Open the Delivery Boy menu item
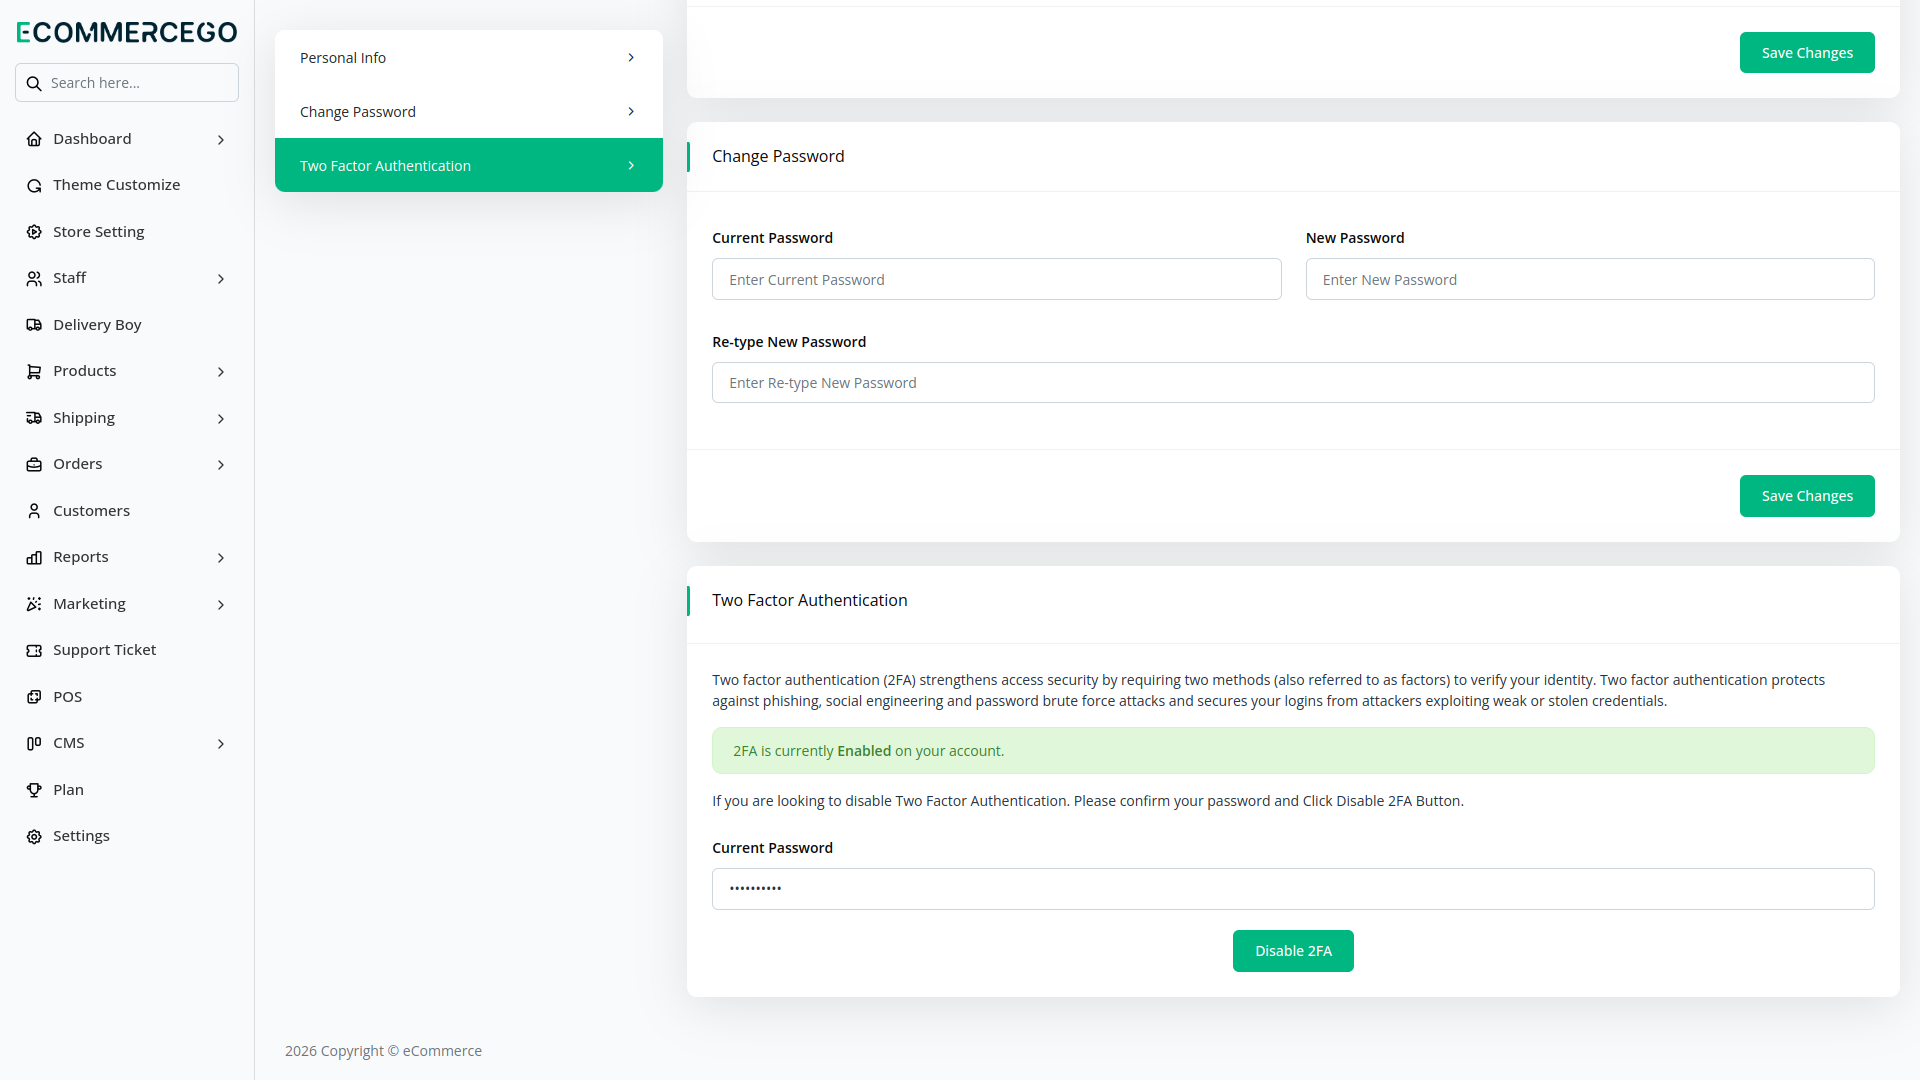 coord(127,325)
